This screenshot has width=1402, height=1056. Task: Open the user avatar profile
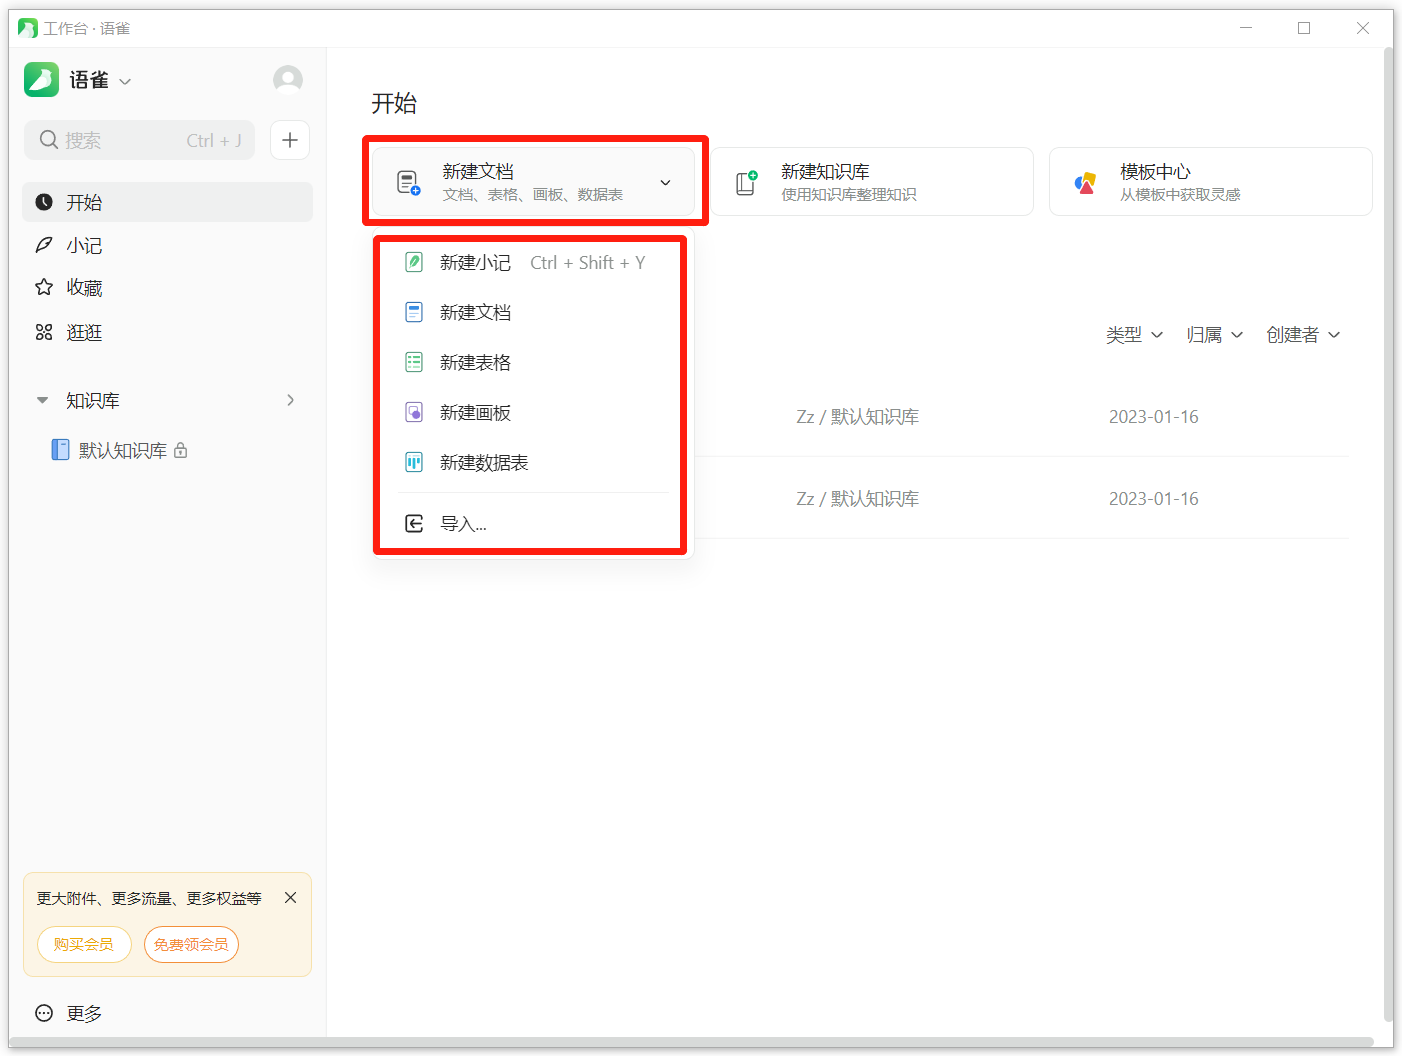[288, 79]
